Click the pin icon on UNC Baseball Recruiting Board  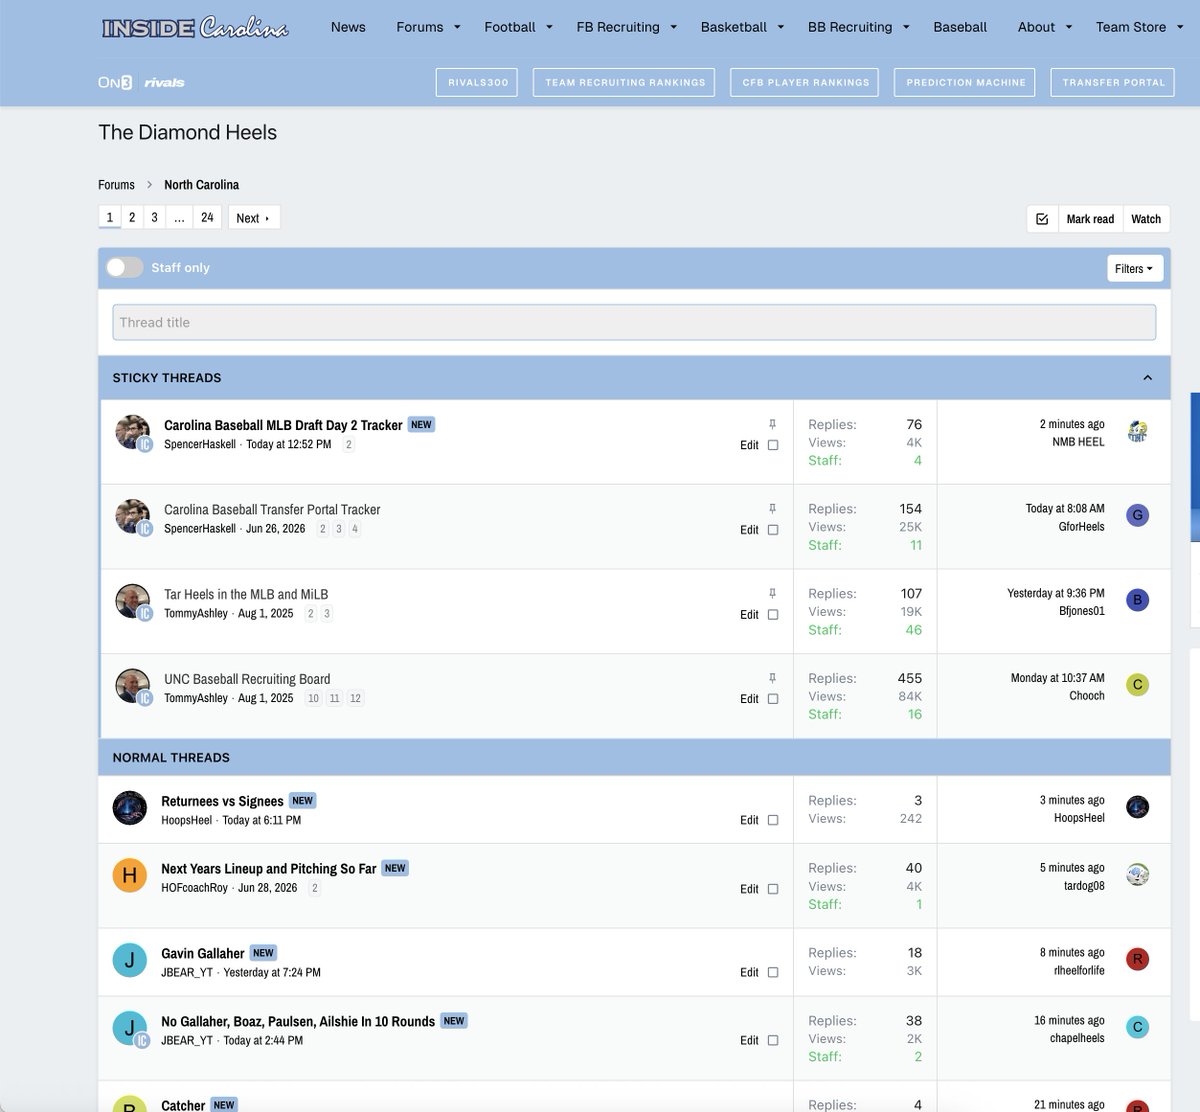pos(772,678)
